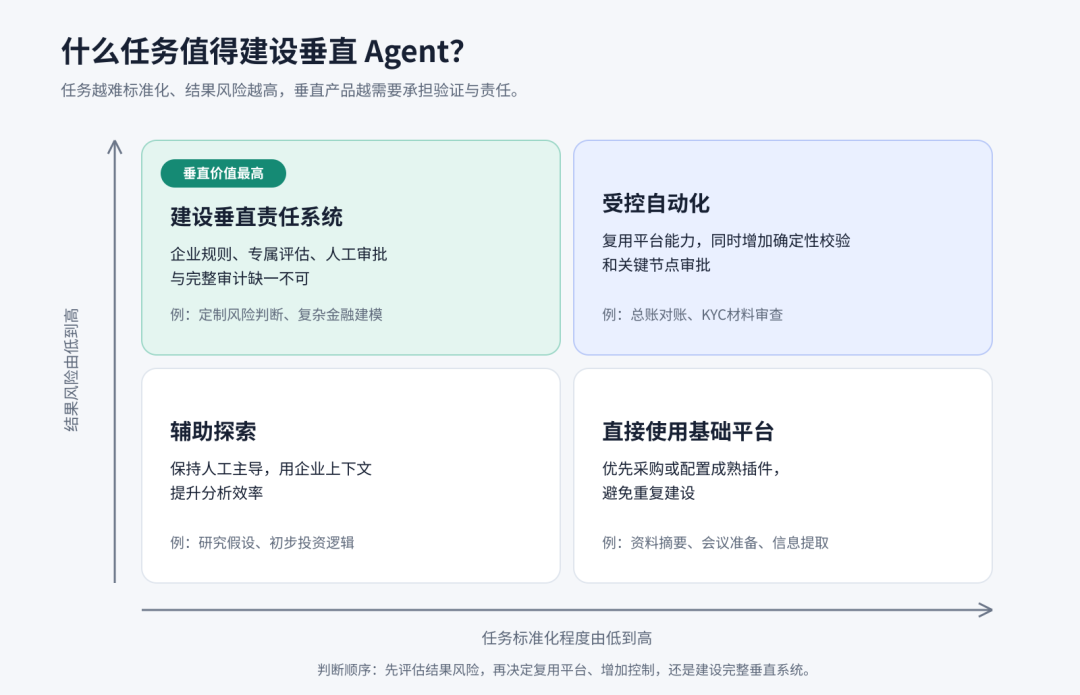Viewport: 1080px width, 695px height.
Task: Click the footer note starting 判断顺序
Action: (565, 670)
